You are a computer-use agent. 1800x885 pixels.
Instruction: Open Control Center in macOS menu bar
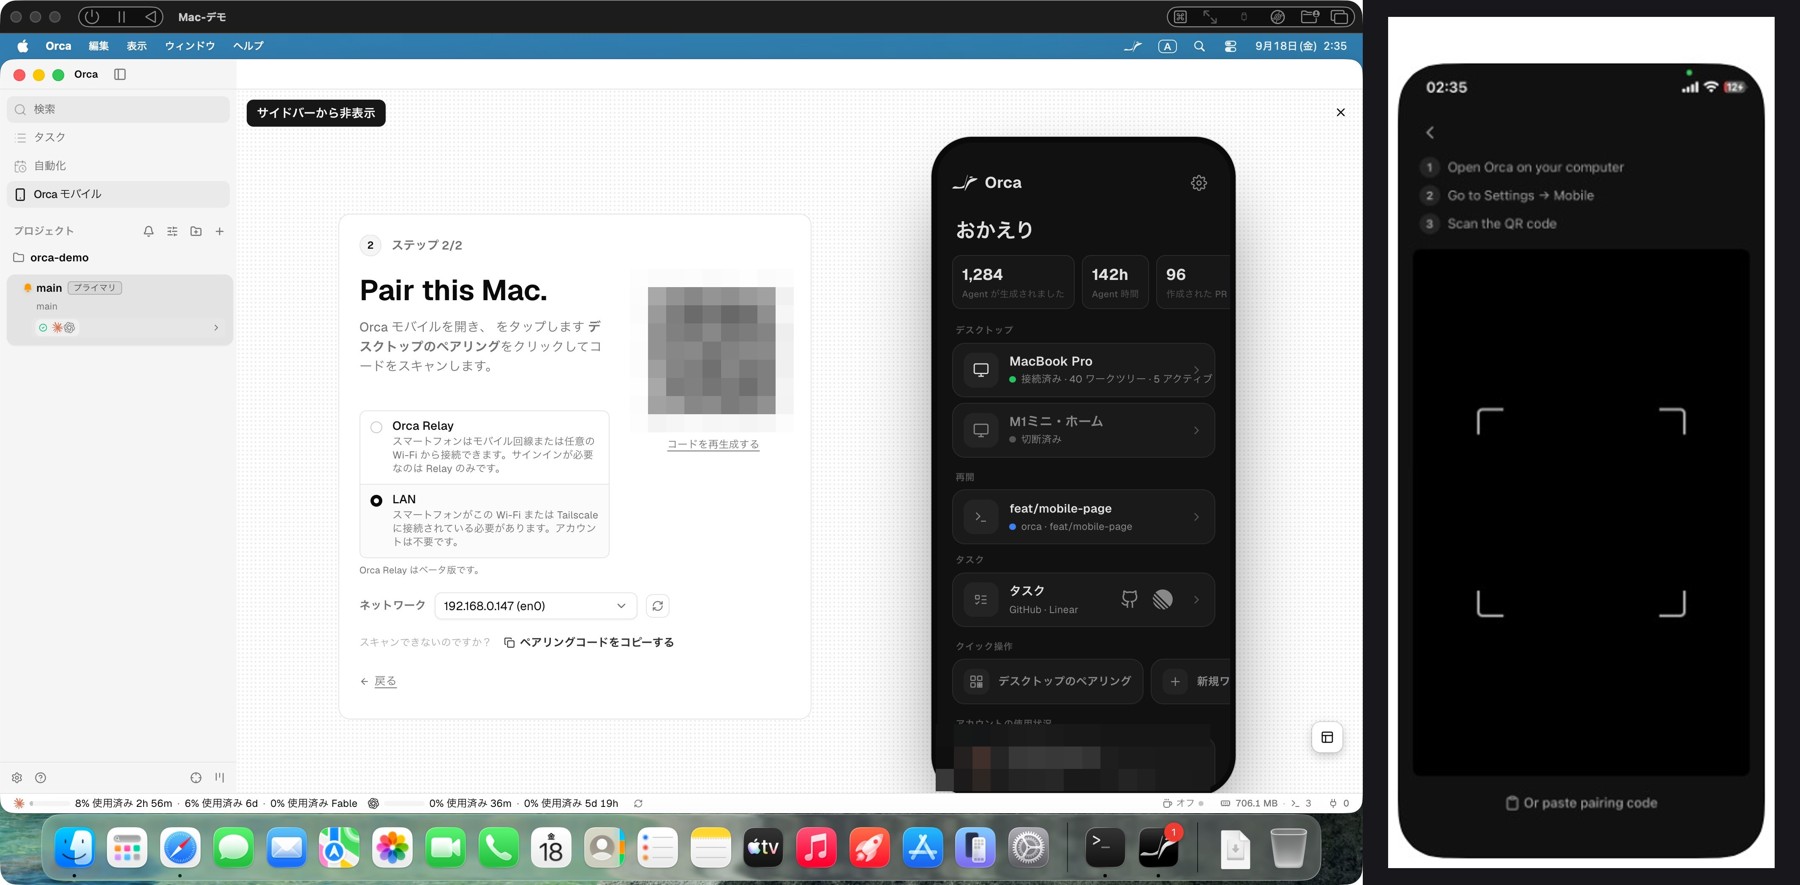tap(1231, 46)
